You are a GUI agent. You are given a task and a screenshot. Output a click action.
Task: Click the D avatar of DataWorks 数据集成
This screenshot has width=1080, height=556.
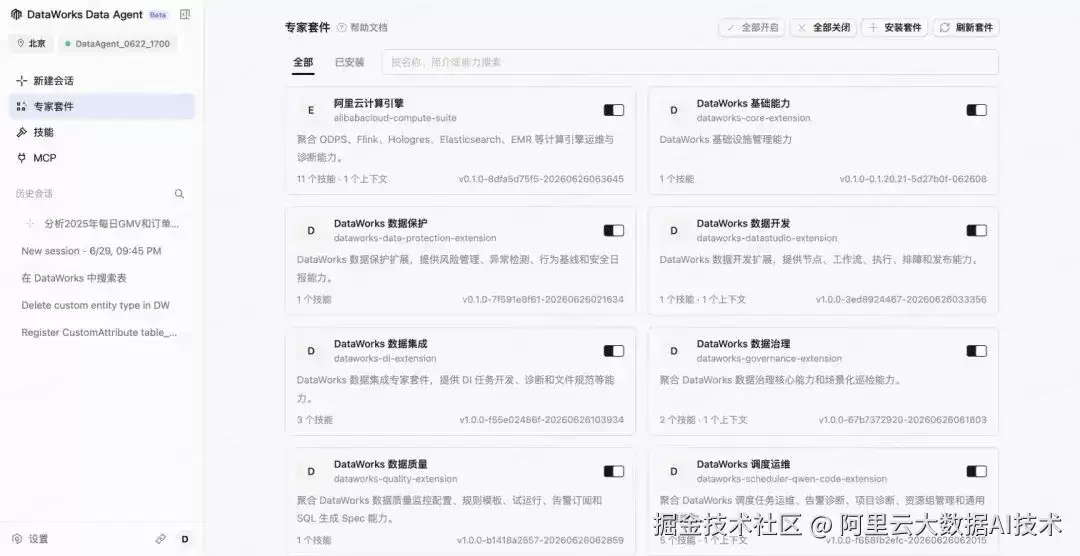tap(311, 351)
